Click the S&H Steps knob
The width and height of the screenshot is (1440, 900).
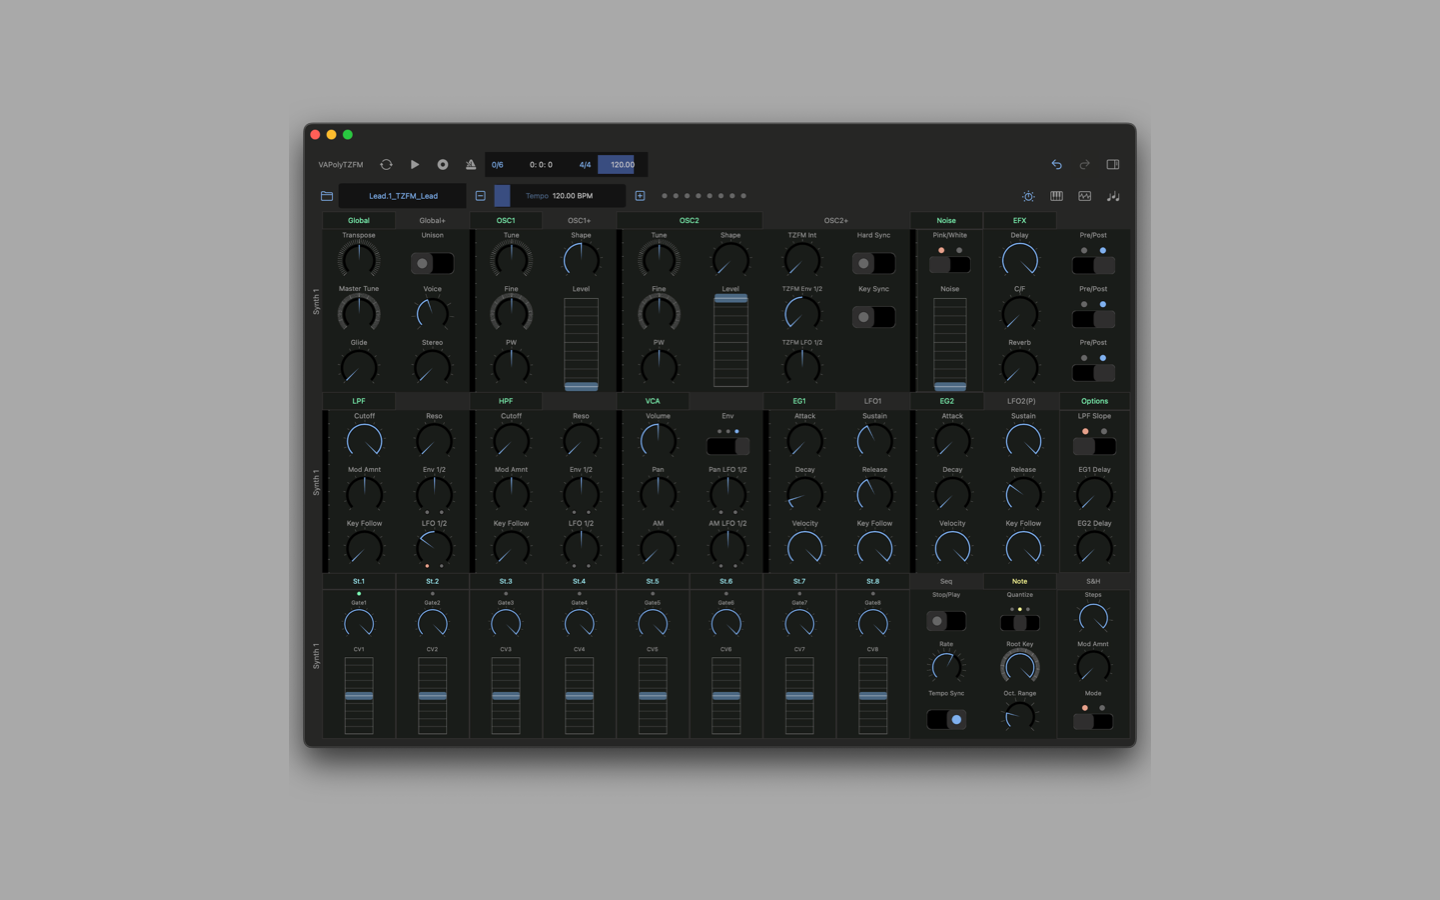click(1093, 618)
